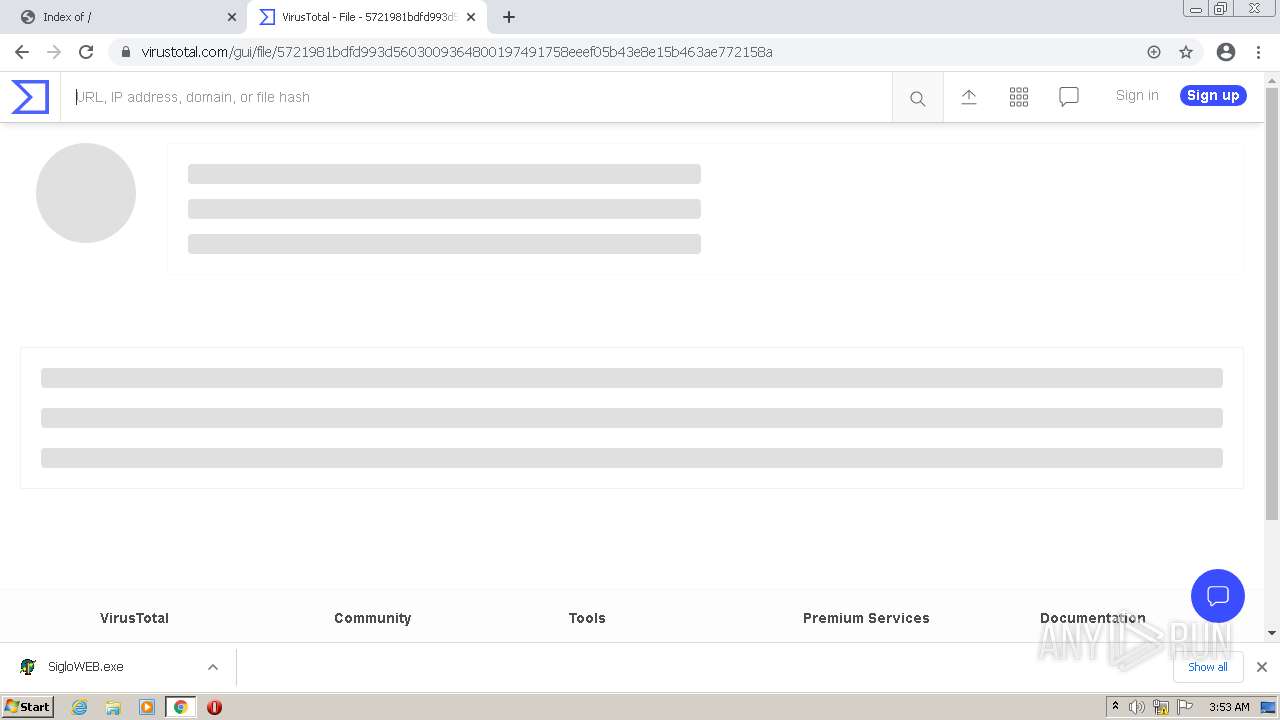Open Windows Explorer folder taskbar icon
Viewport: 1280px width, 720px height.
[x=113, y=707]
